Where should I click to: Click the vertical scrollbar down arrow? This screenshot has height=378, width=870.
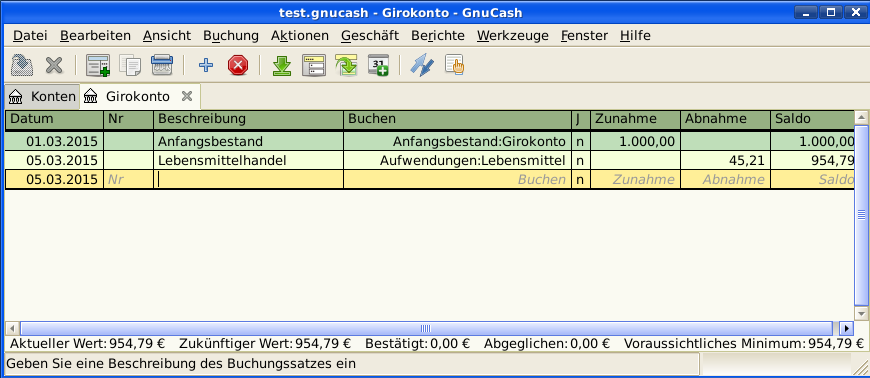861,314
